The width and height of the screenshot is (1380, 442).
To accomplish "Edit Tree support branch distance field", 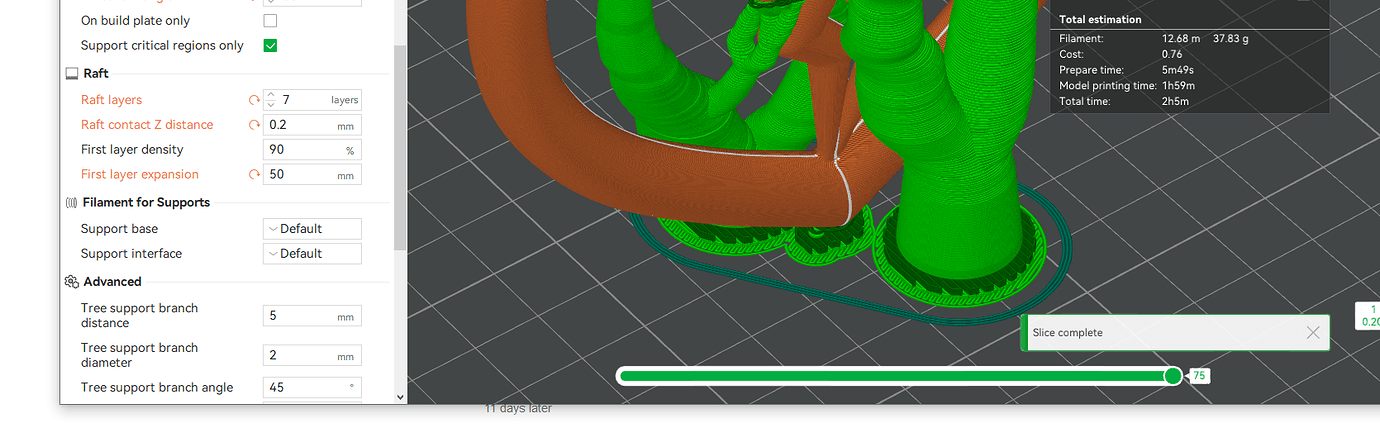I will (312, 316).
